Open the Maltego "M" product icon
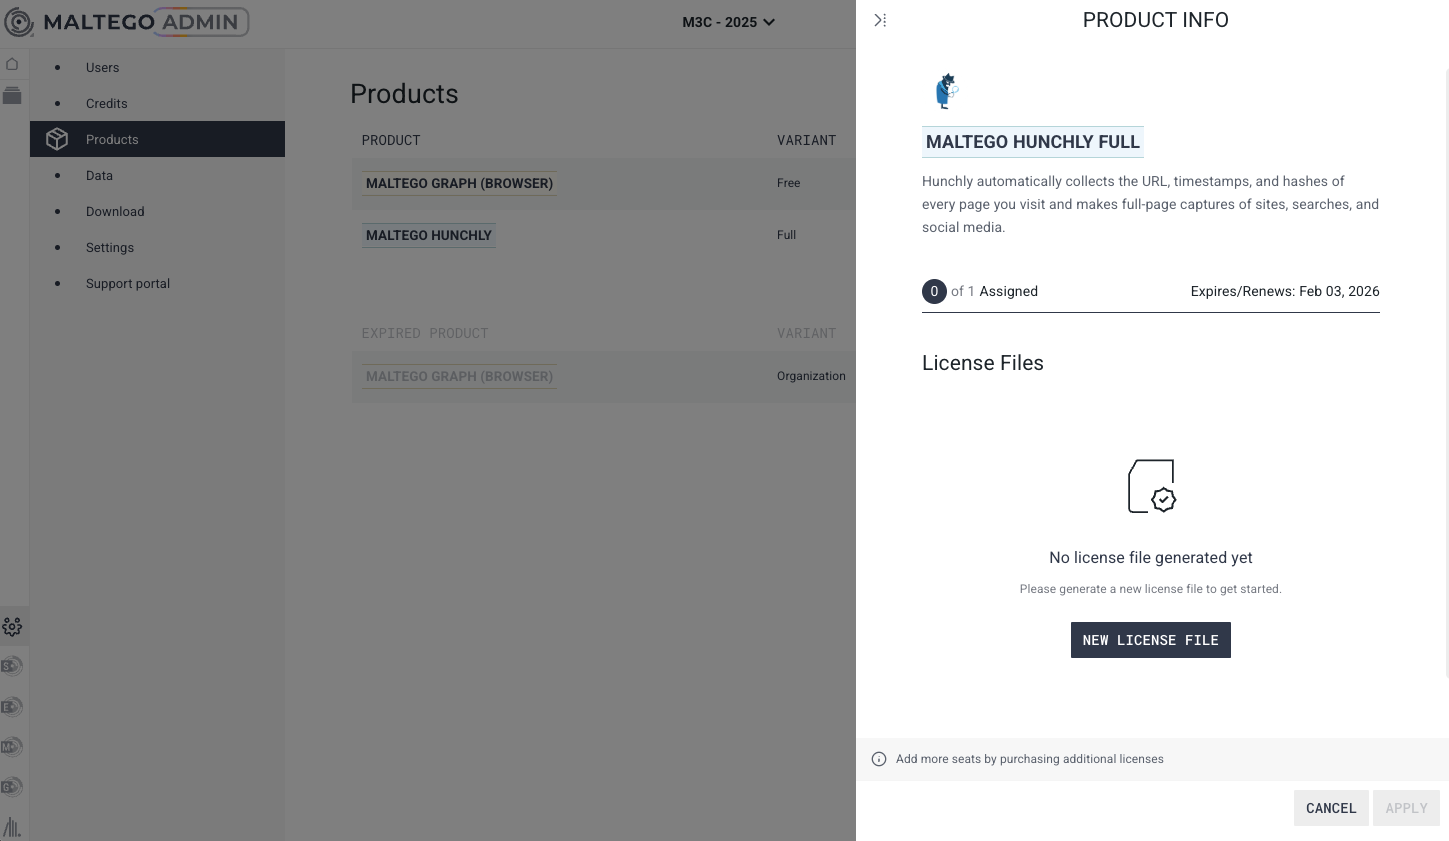Viewport: 1449px width, 841px height. click(x=11, y=747)
